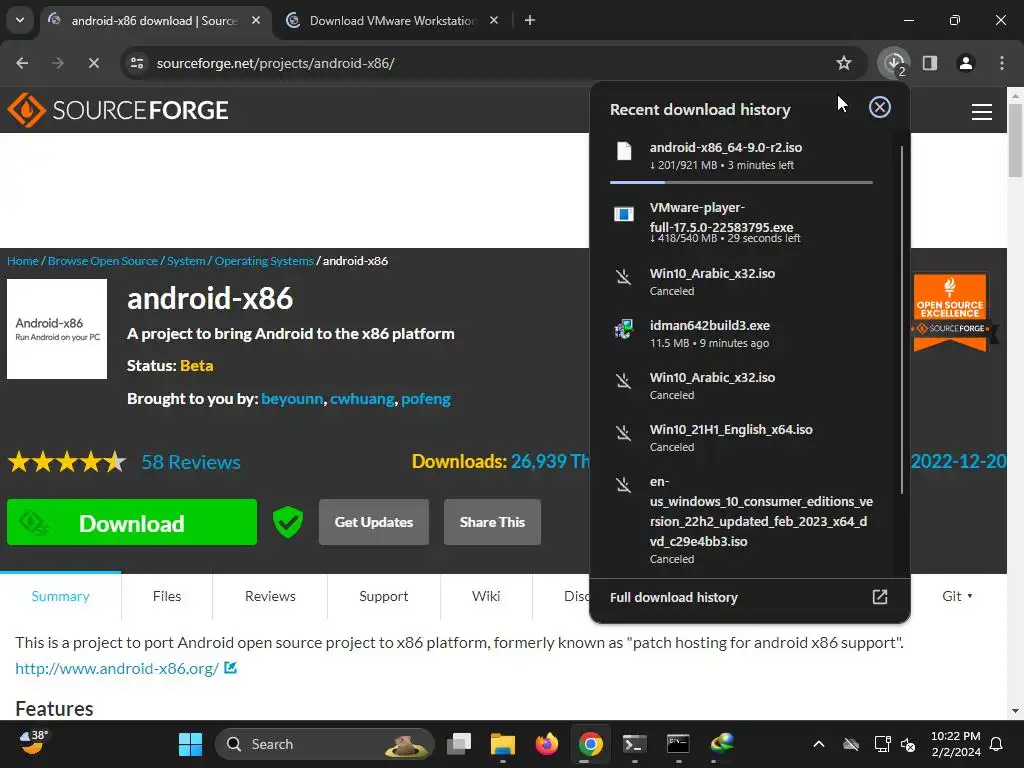
Task: Open the http://www.android-x86.org/ link
Action: click(117, 669)
